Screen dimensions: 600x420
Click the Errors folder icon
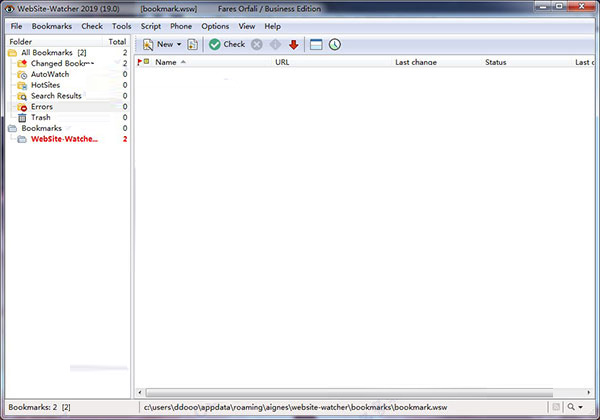point(22,107)
